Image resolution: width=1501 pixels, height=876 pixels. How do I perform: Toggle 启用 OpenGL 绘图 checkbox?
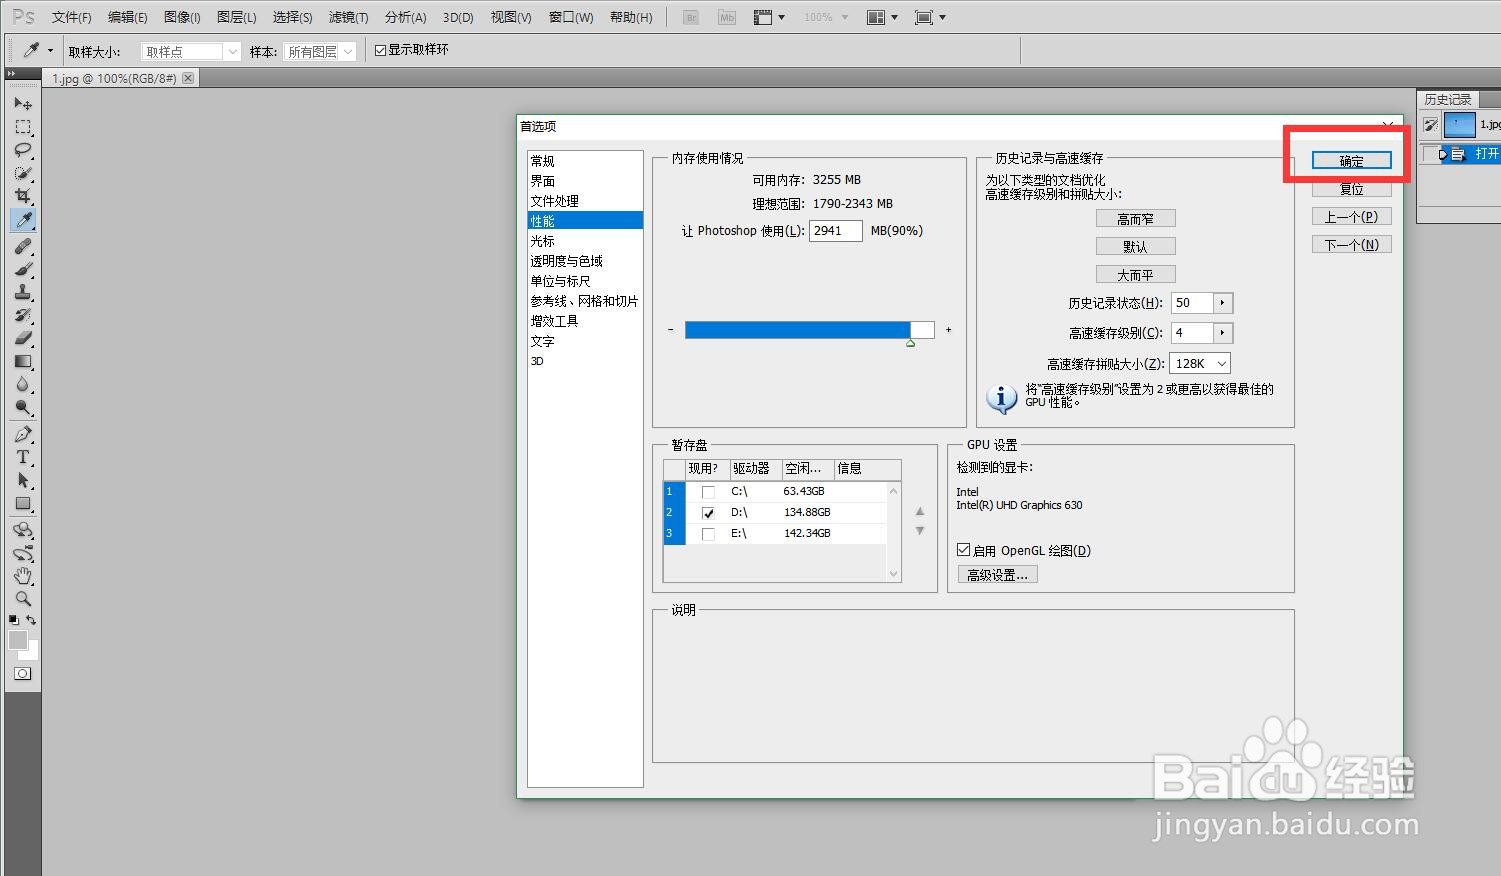click(x=964, y=550)
